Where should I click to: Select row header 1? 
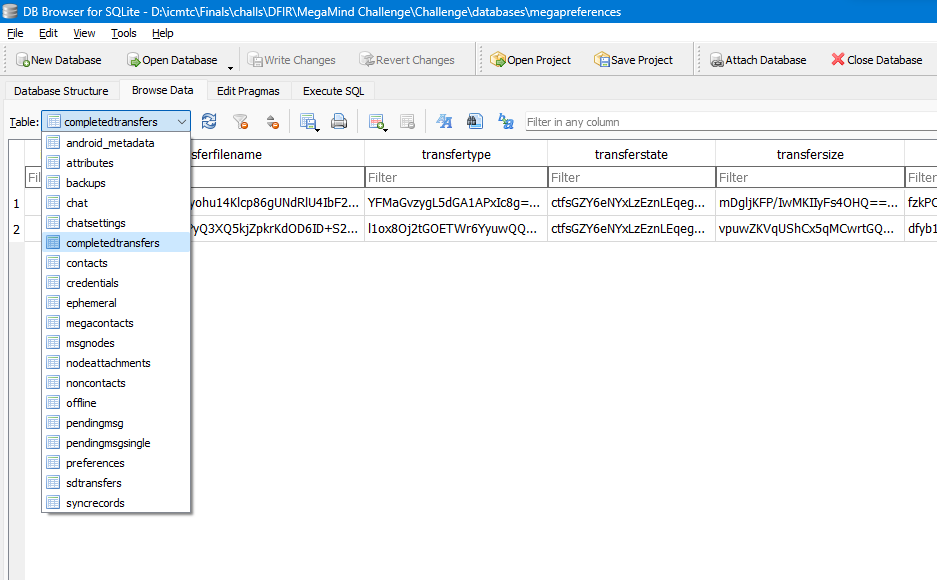click(x=16, y=204)
